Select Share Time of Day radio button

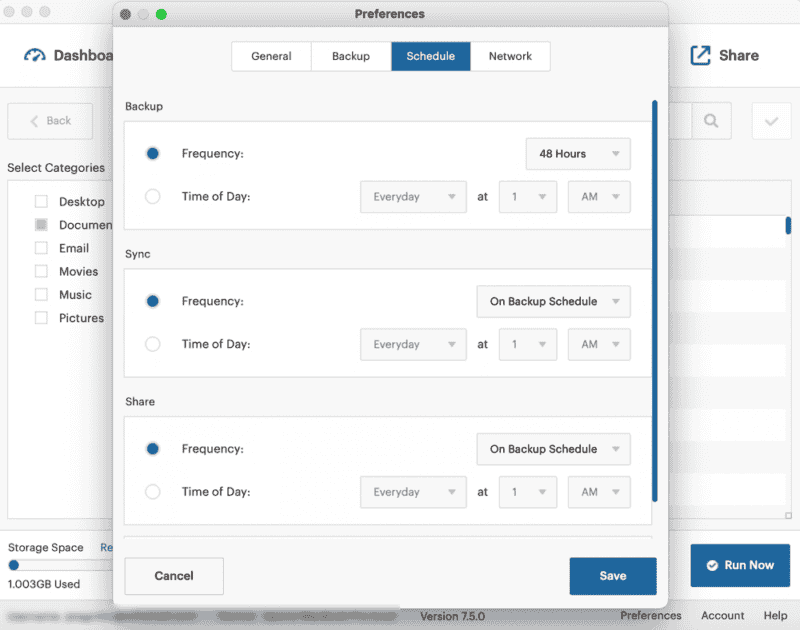tap(152, 492)
